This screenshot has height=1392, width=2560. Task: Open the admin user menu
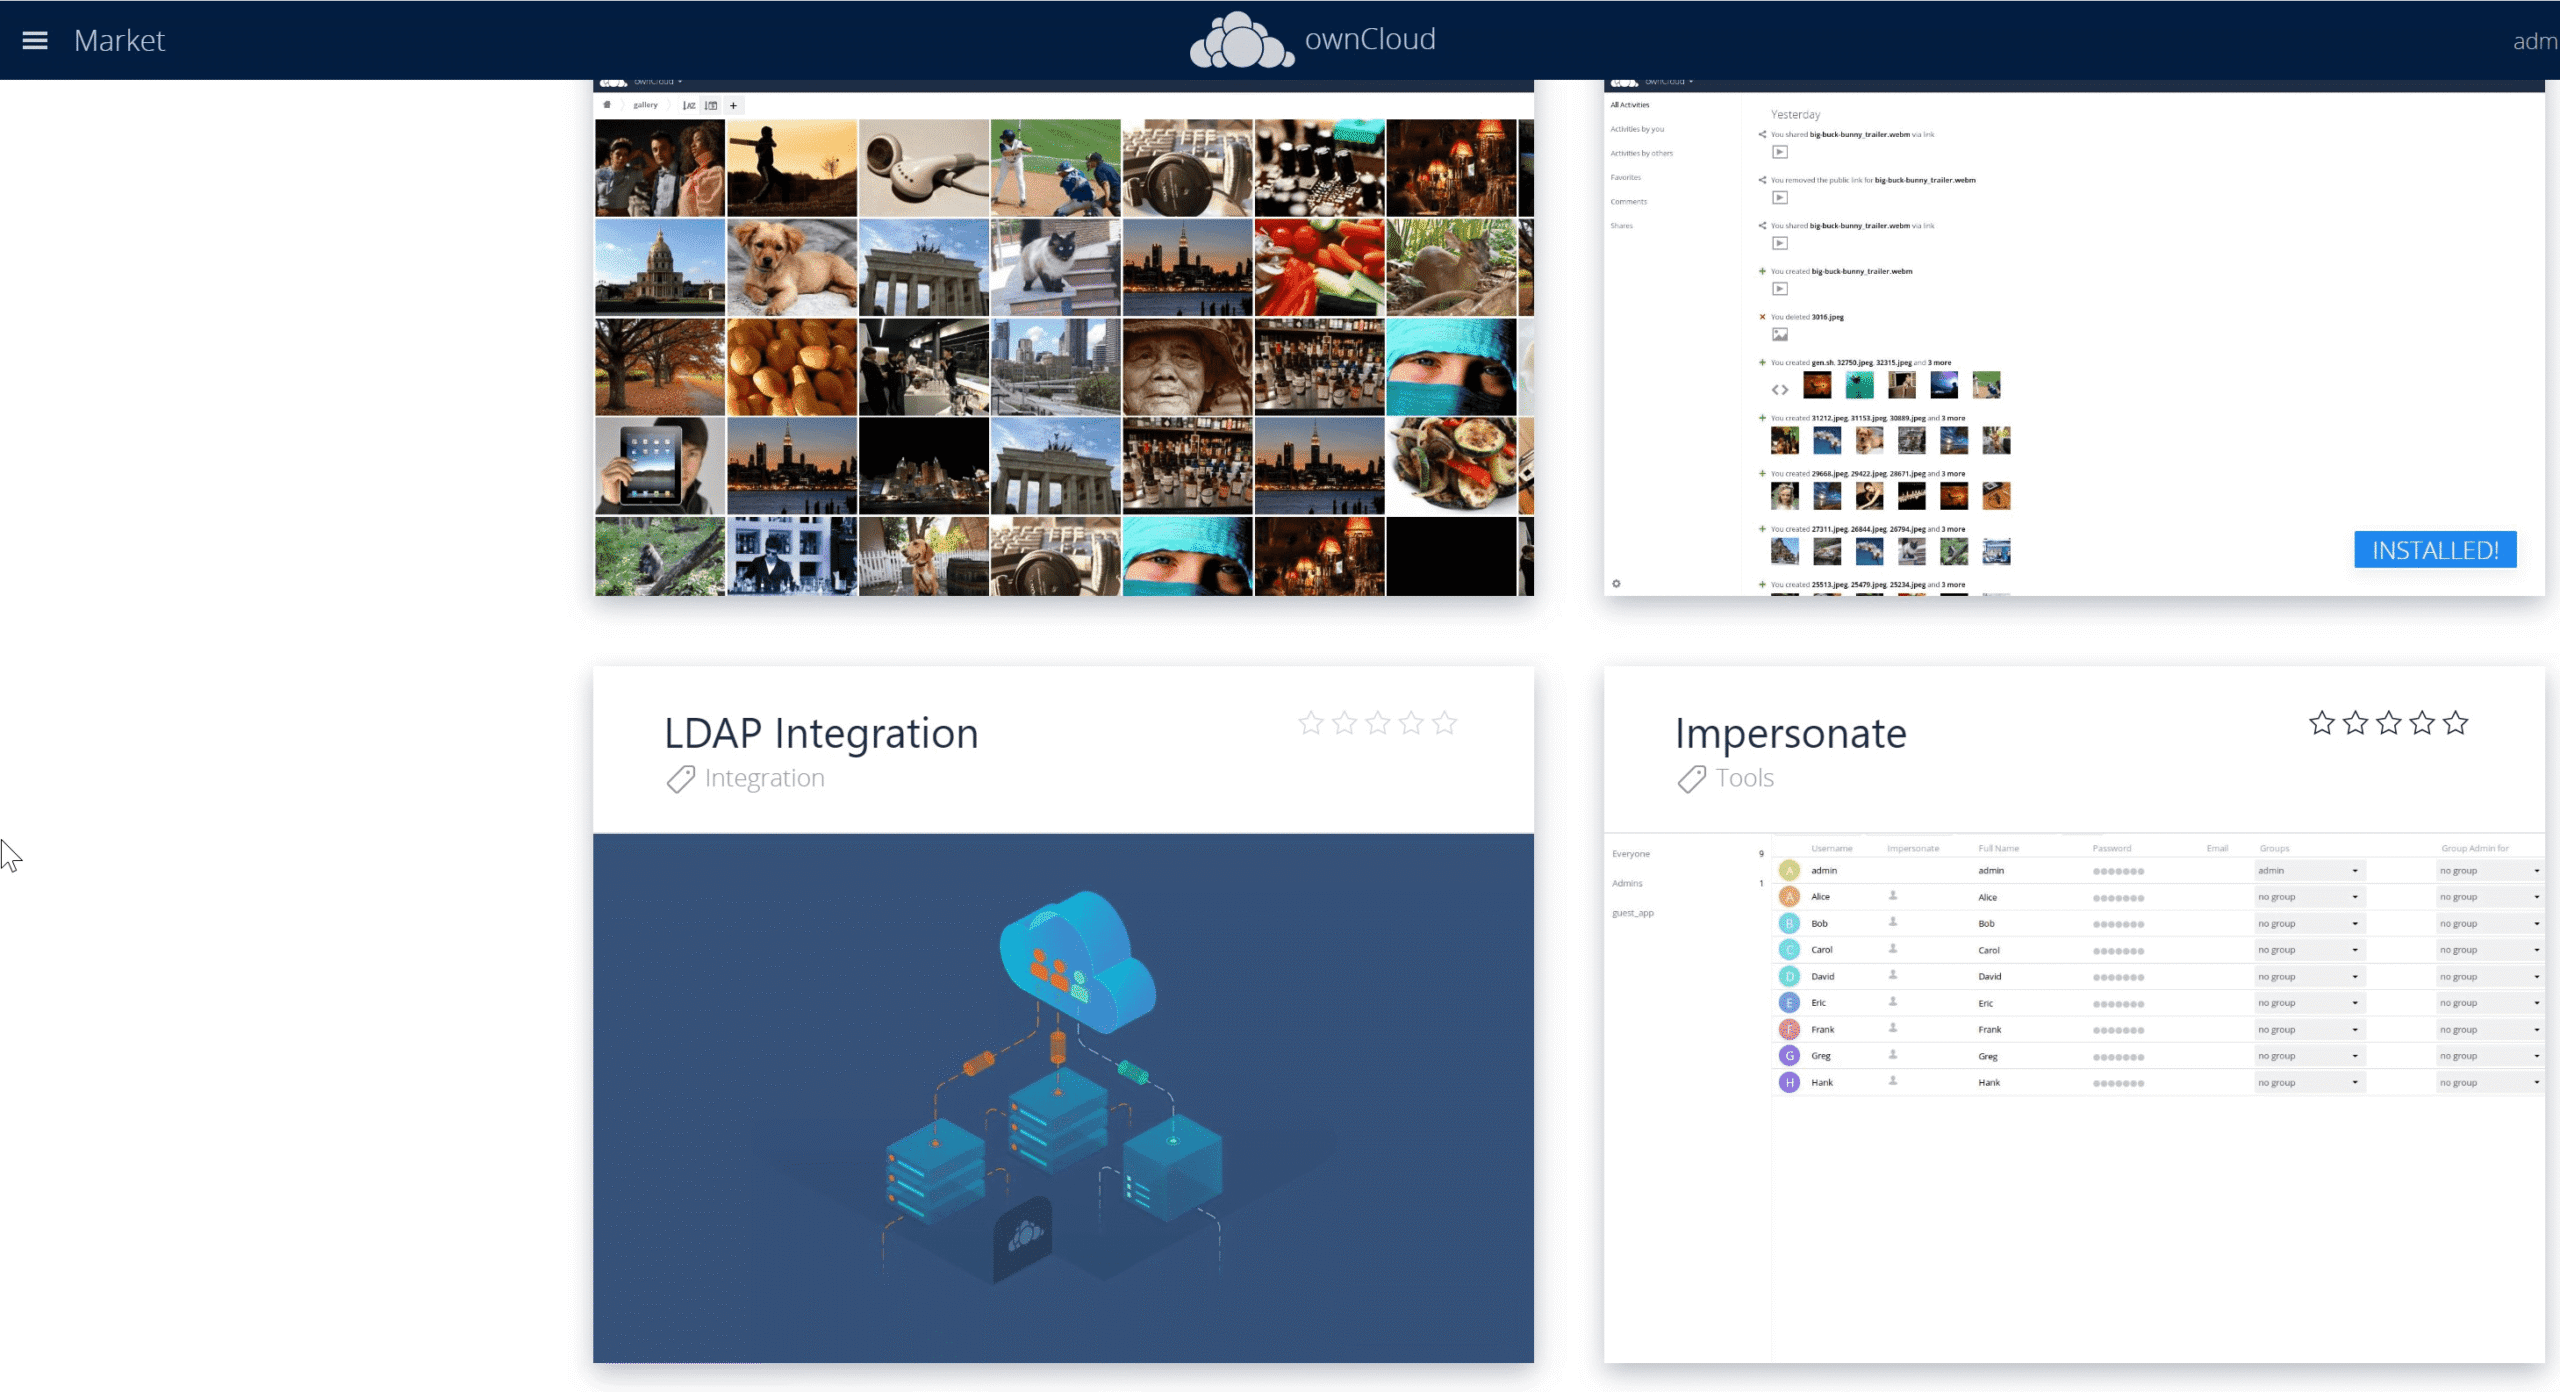(x=2534, y=41)
